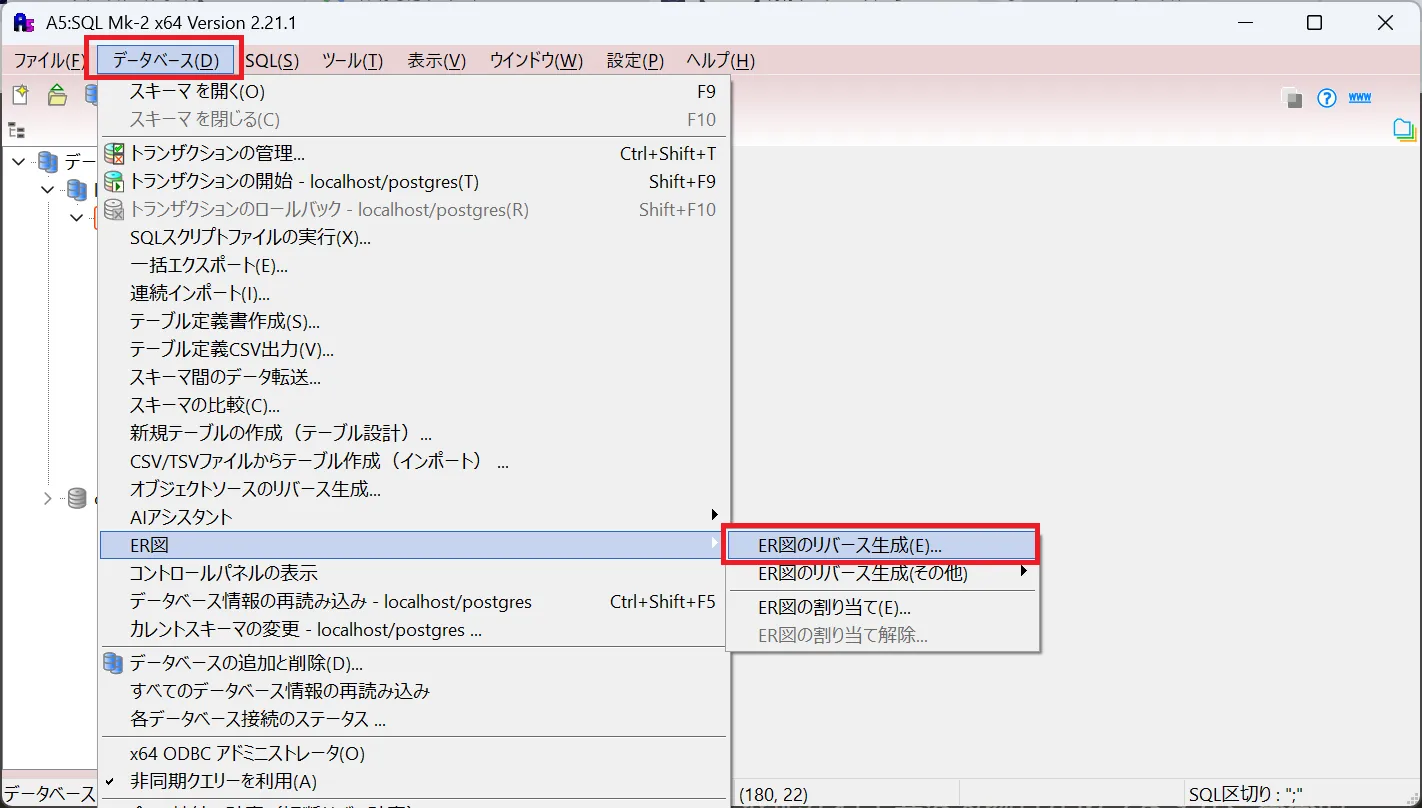This screenshot has height=808, width=1422.
Task: Expand the ER図 submenu
Action: (x=414, y=545)
